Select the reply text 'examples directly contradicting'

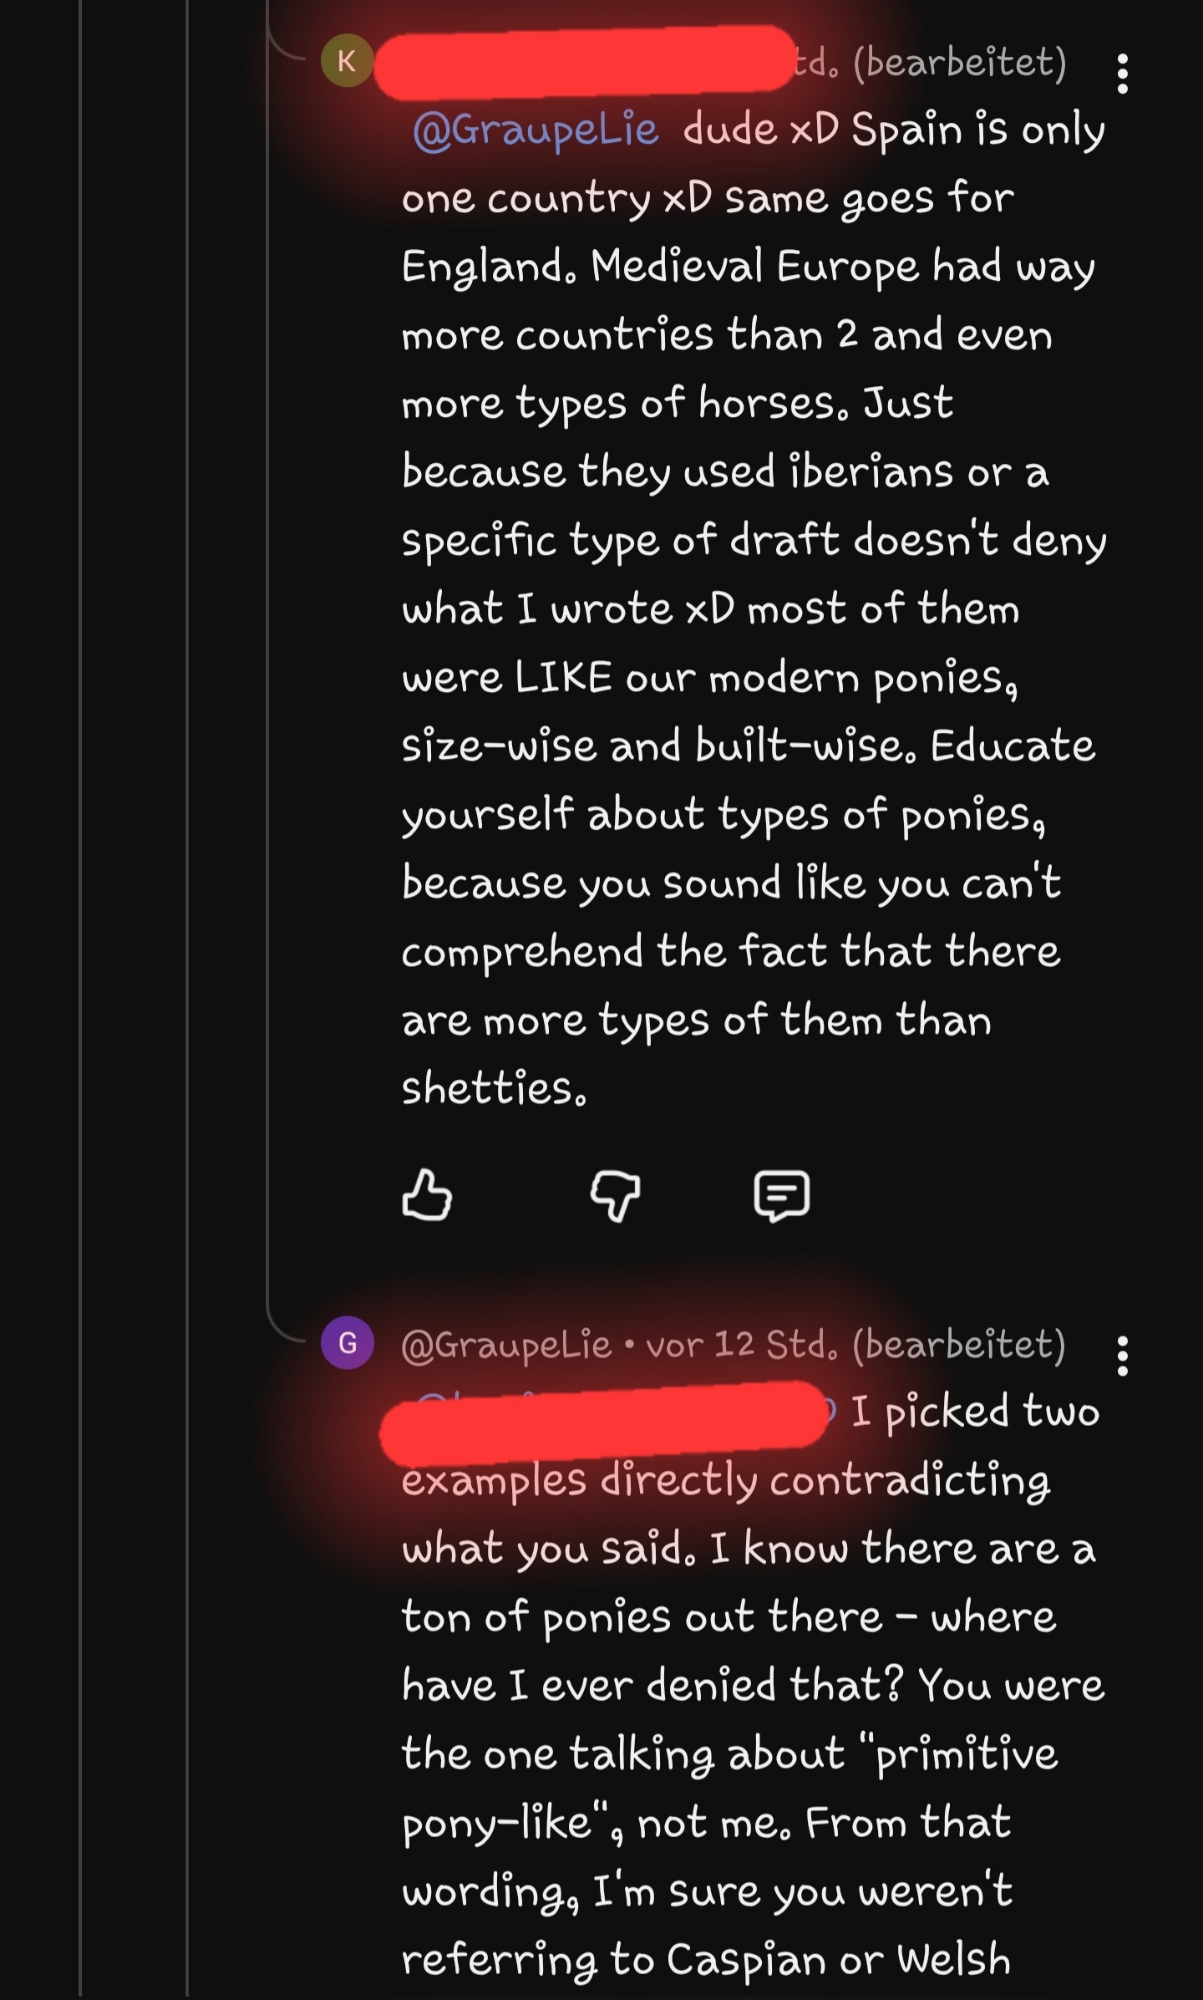725,1480
